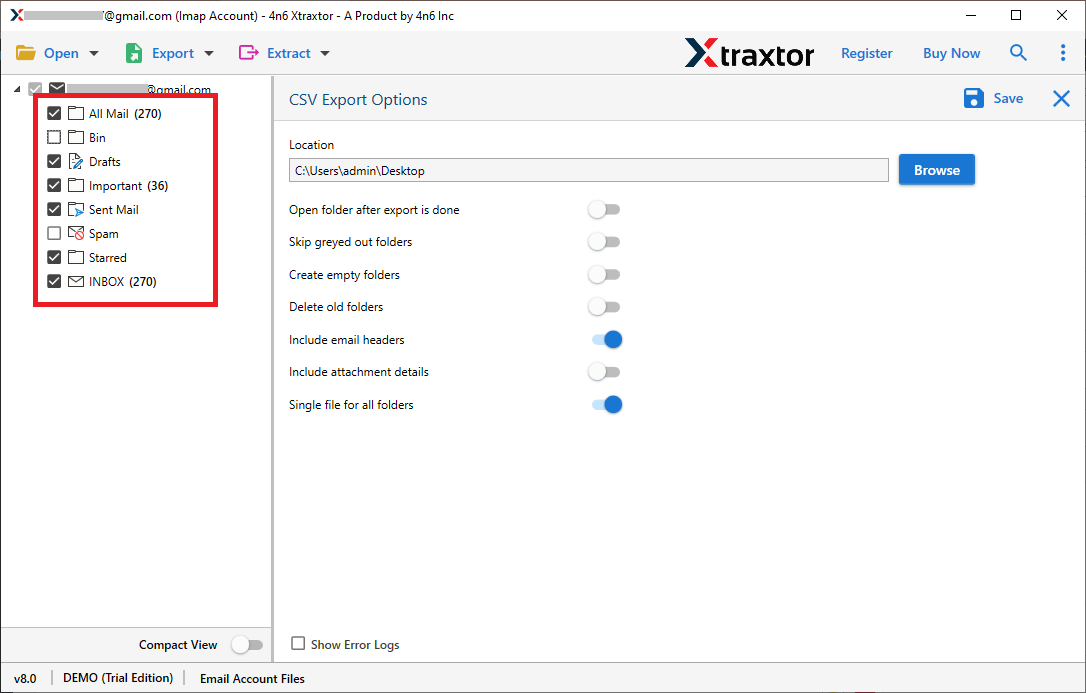
Task: Uncheck the All Mail folder checkbox
Action: tap(53, 113)
